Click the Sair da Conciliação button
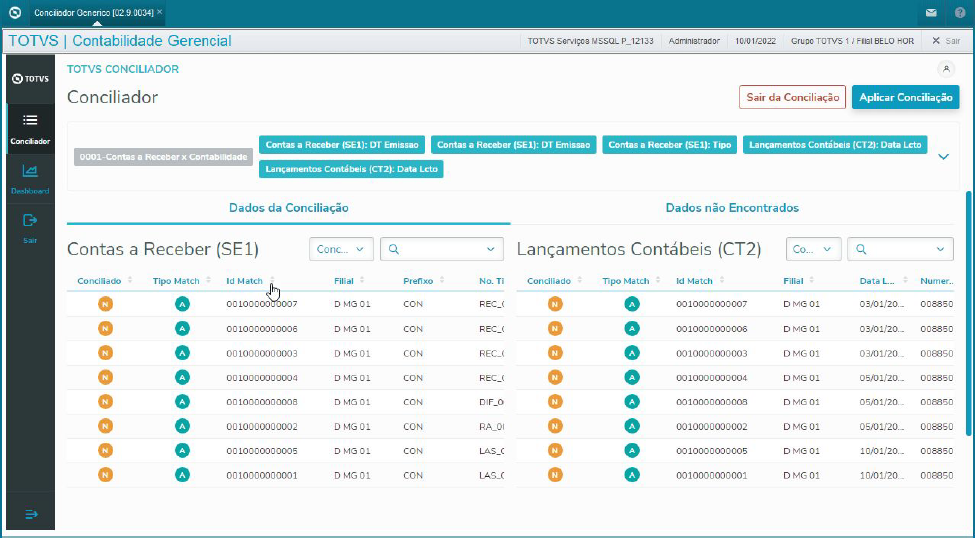Screen dimensions: 975x539 coord(792,97)
